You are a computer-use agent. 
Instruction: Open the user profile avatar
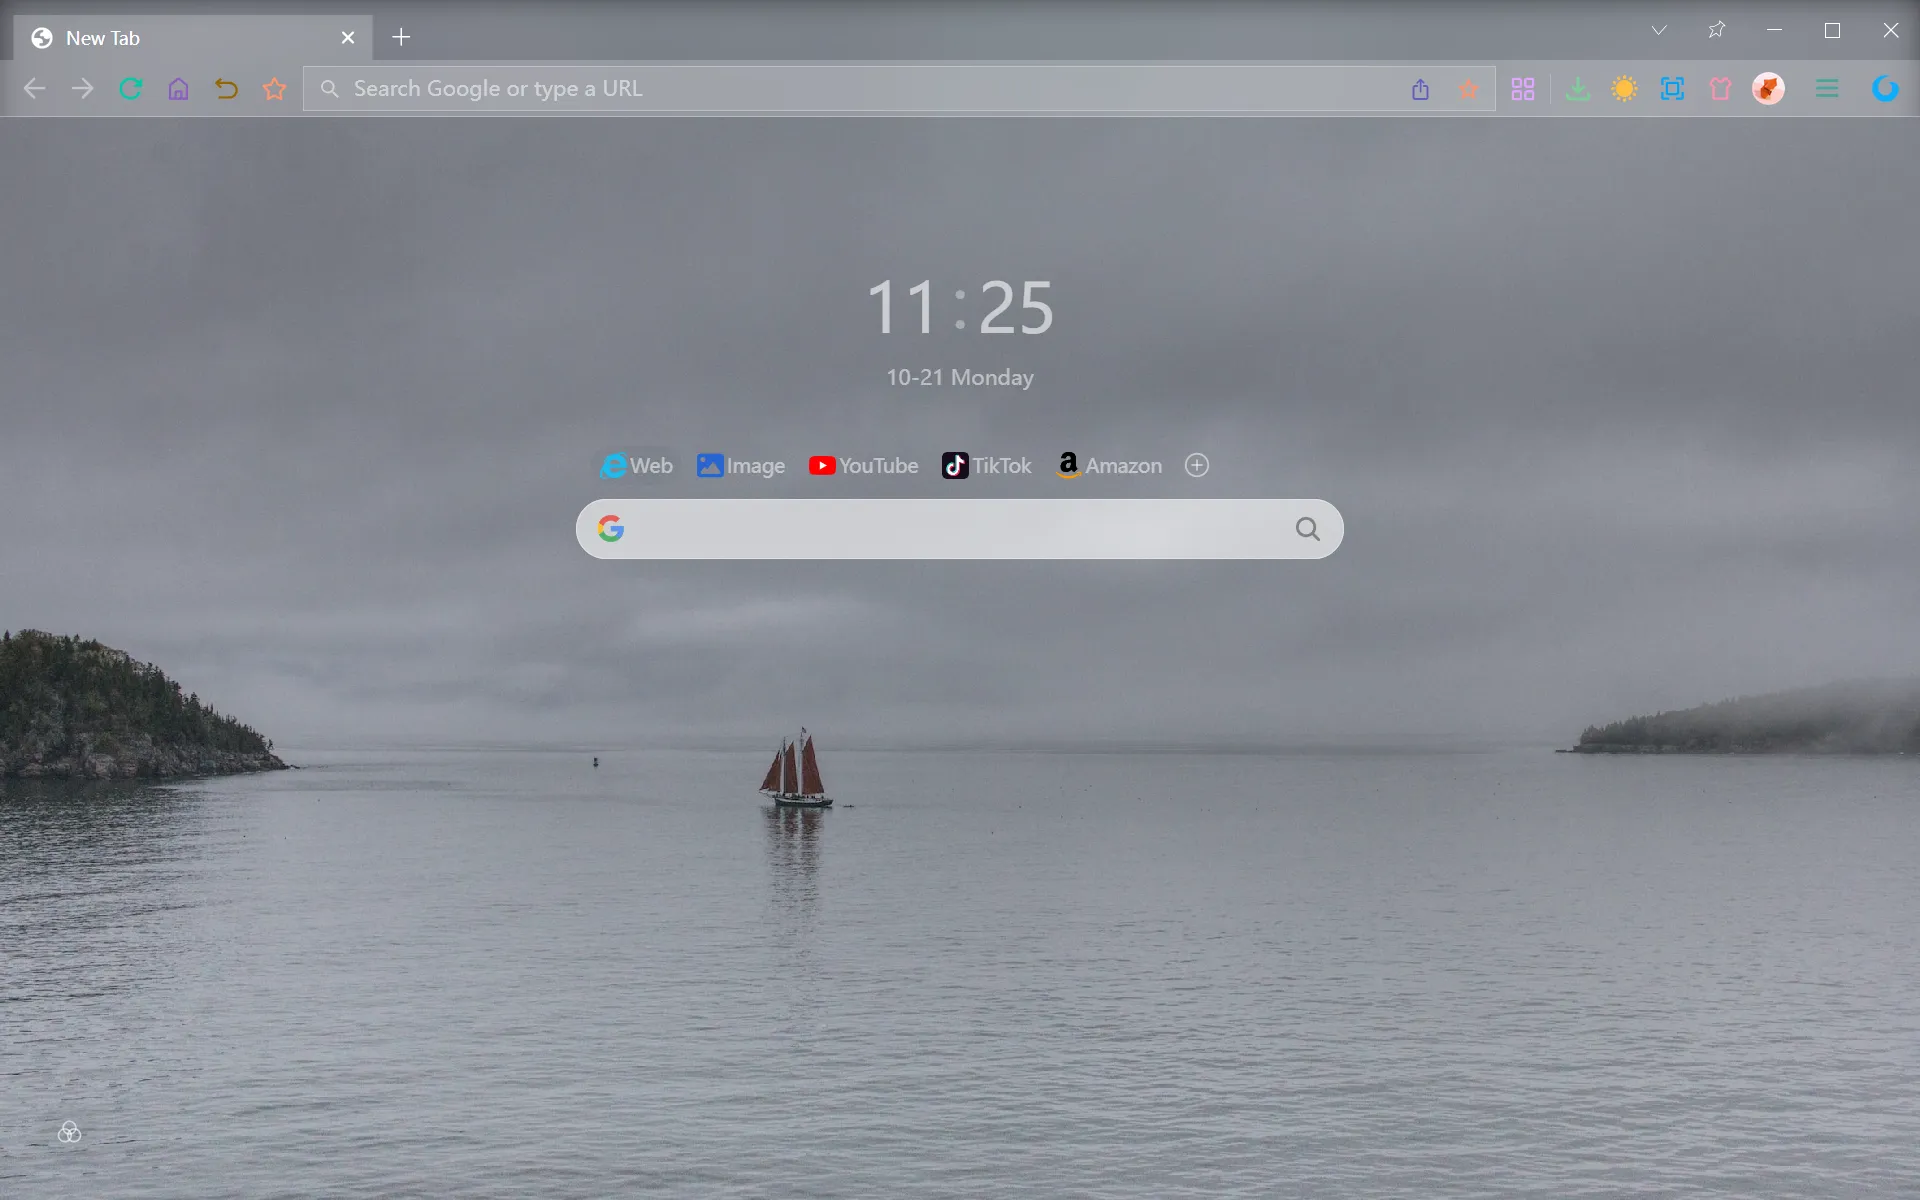pos(1769,89)
